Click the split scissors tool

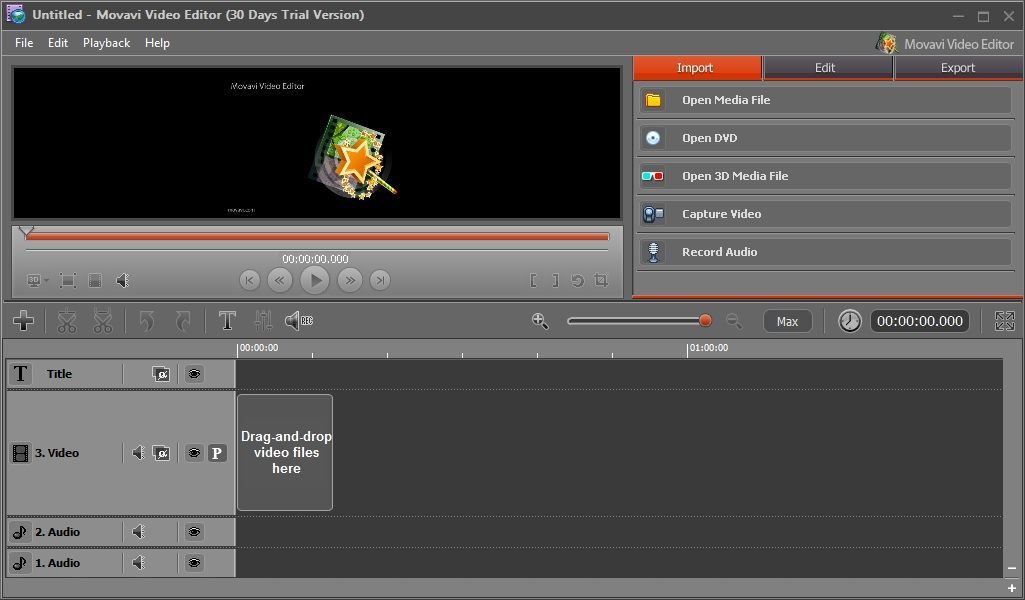click(66, 321)
